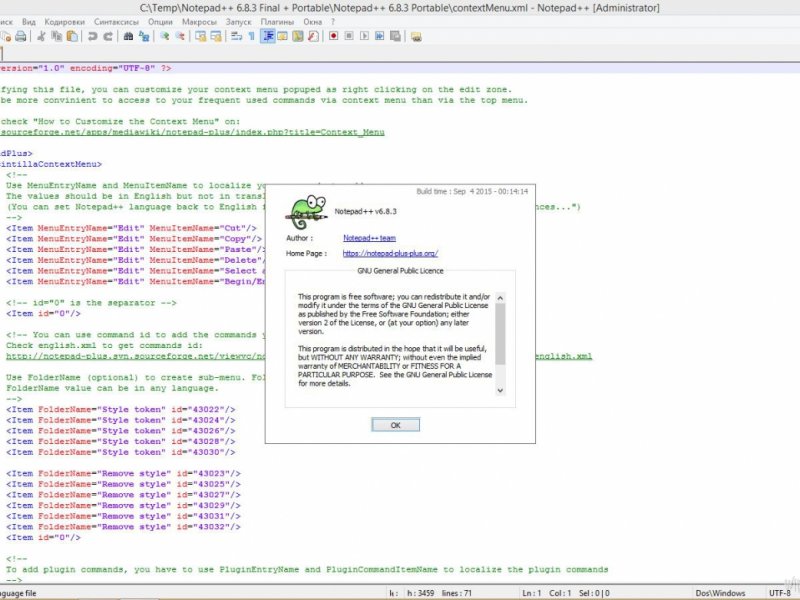This screenshot has width=800, height=600.
Task: Click the 'lines : 71' status text
Action: (457, 593)
